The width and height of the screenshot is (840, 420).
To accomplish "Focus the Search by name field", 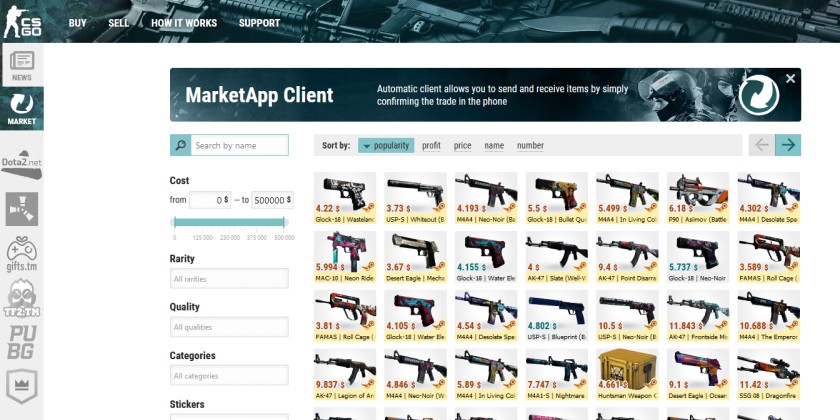I will tap(239, 146).
